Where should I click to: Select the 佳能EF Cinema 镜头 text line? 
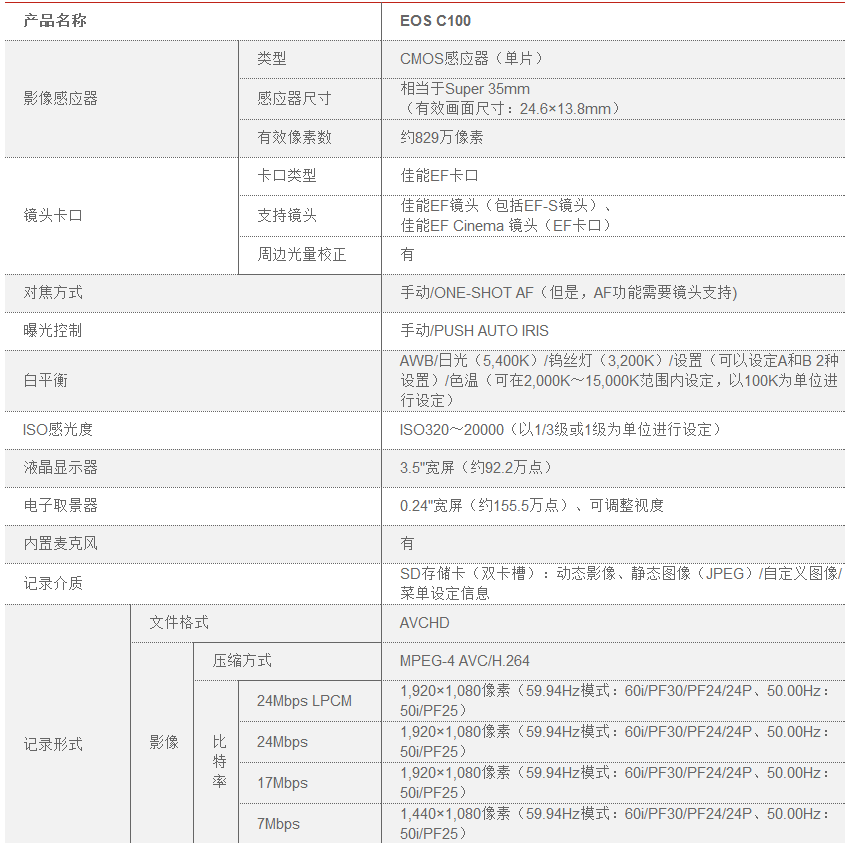[506, 225]
